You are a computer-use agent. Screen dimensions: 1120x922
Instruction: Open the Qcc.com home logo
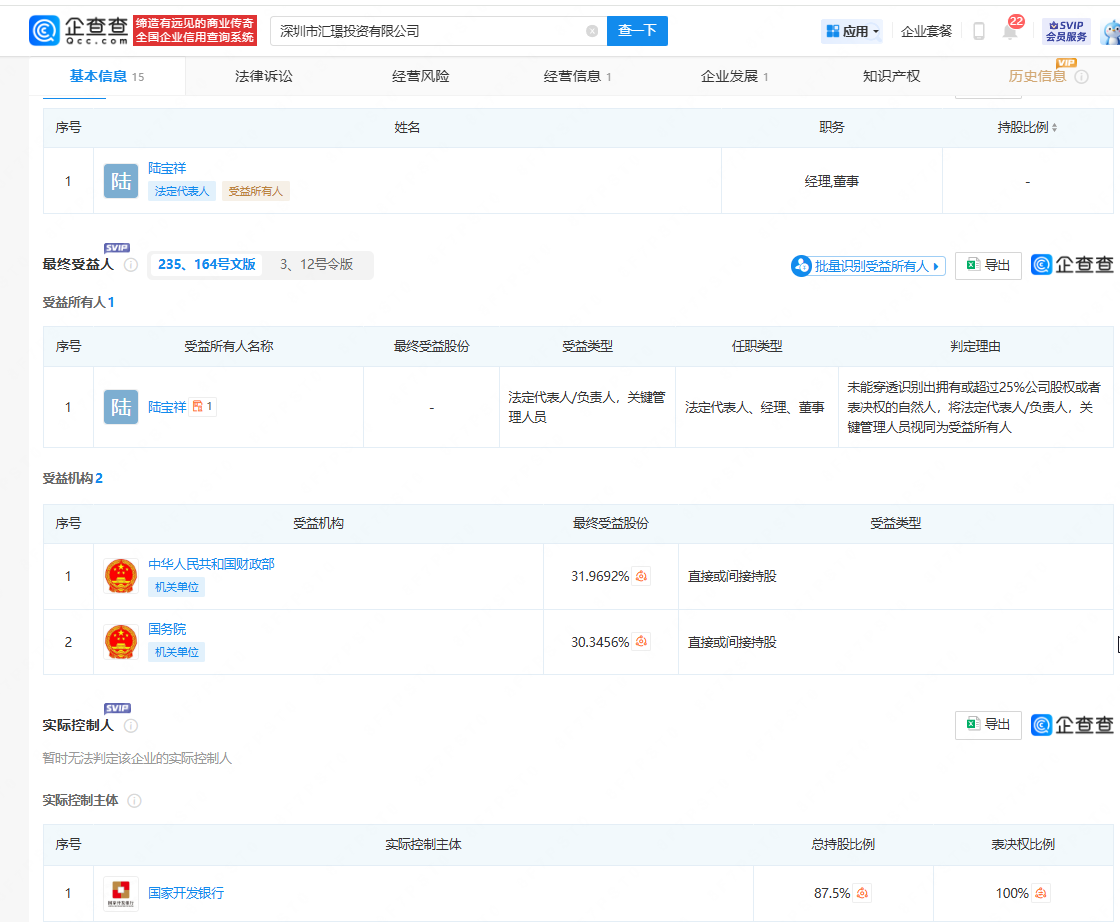[x=79, y=31]
